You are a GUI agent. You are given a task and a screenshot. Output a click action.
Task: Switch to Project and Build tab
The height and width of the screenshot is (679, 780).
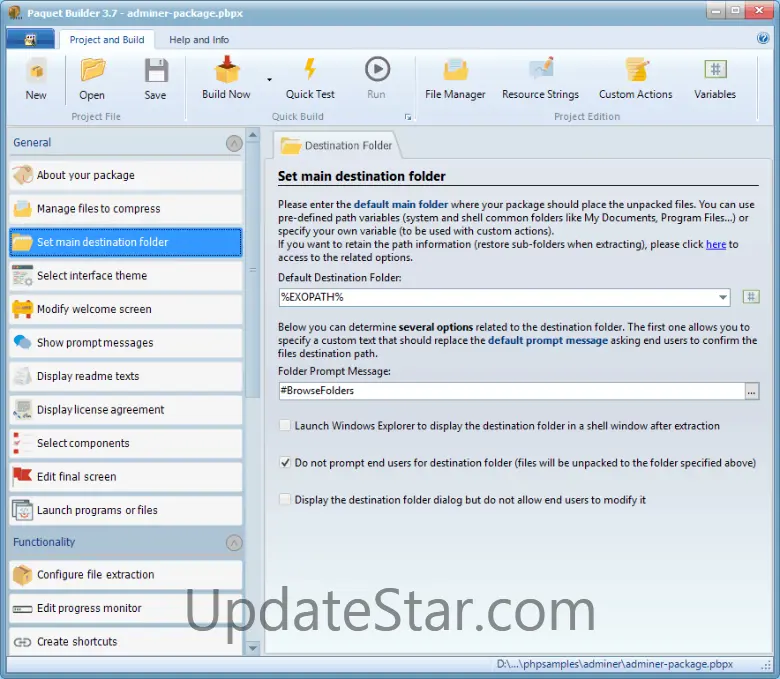[106, 40]
